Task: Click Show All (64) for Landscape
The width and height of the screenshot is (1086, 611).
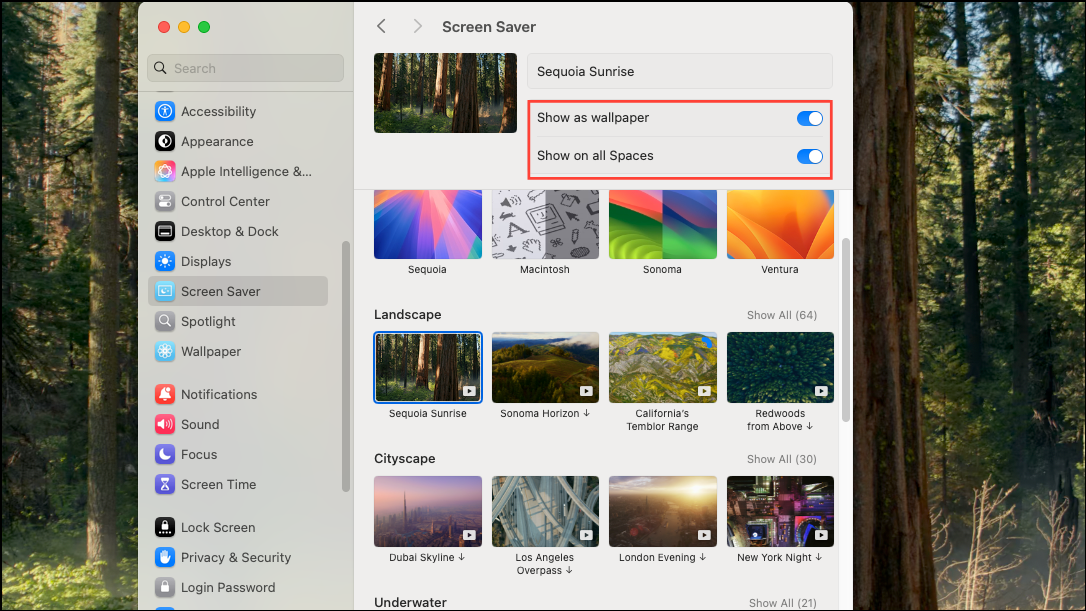Action: click(781, 315)
